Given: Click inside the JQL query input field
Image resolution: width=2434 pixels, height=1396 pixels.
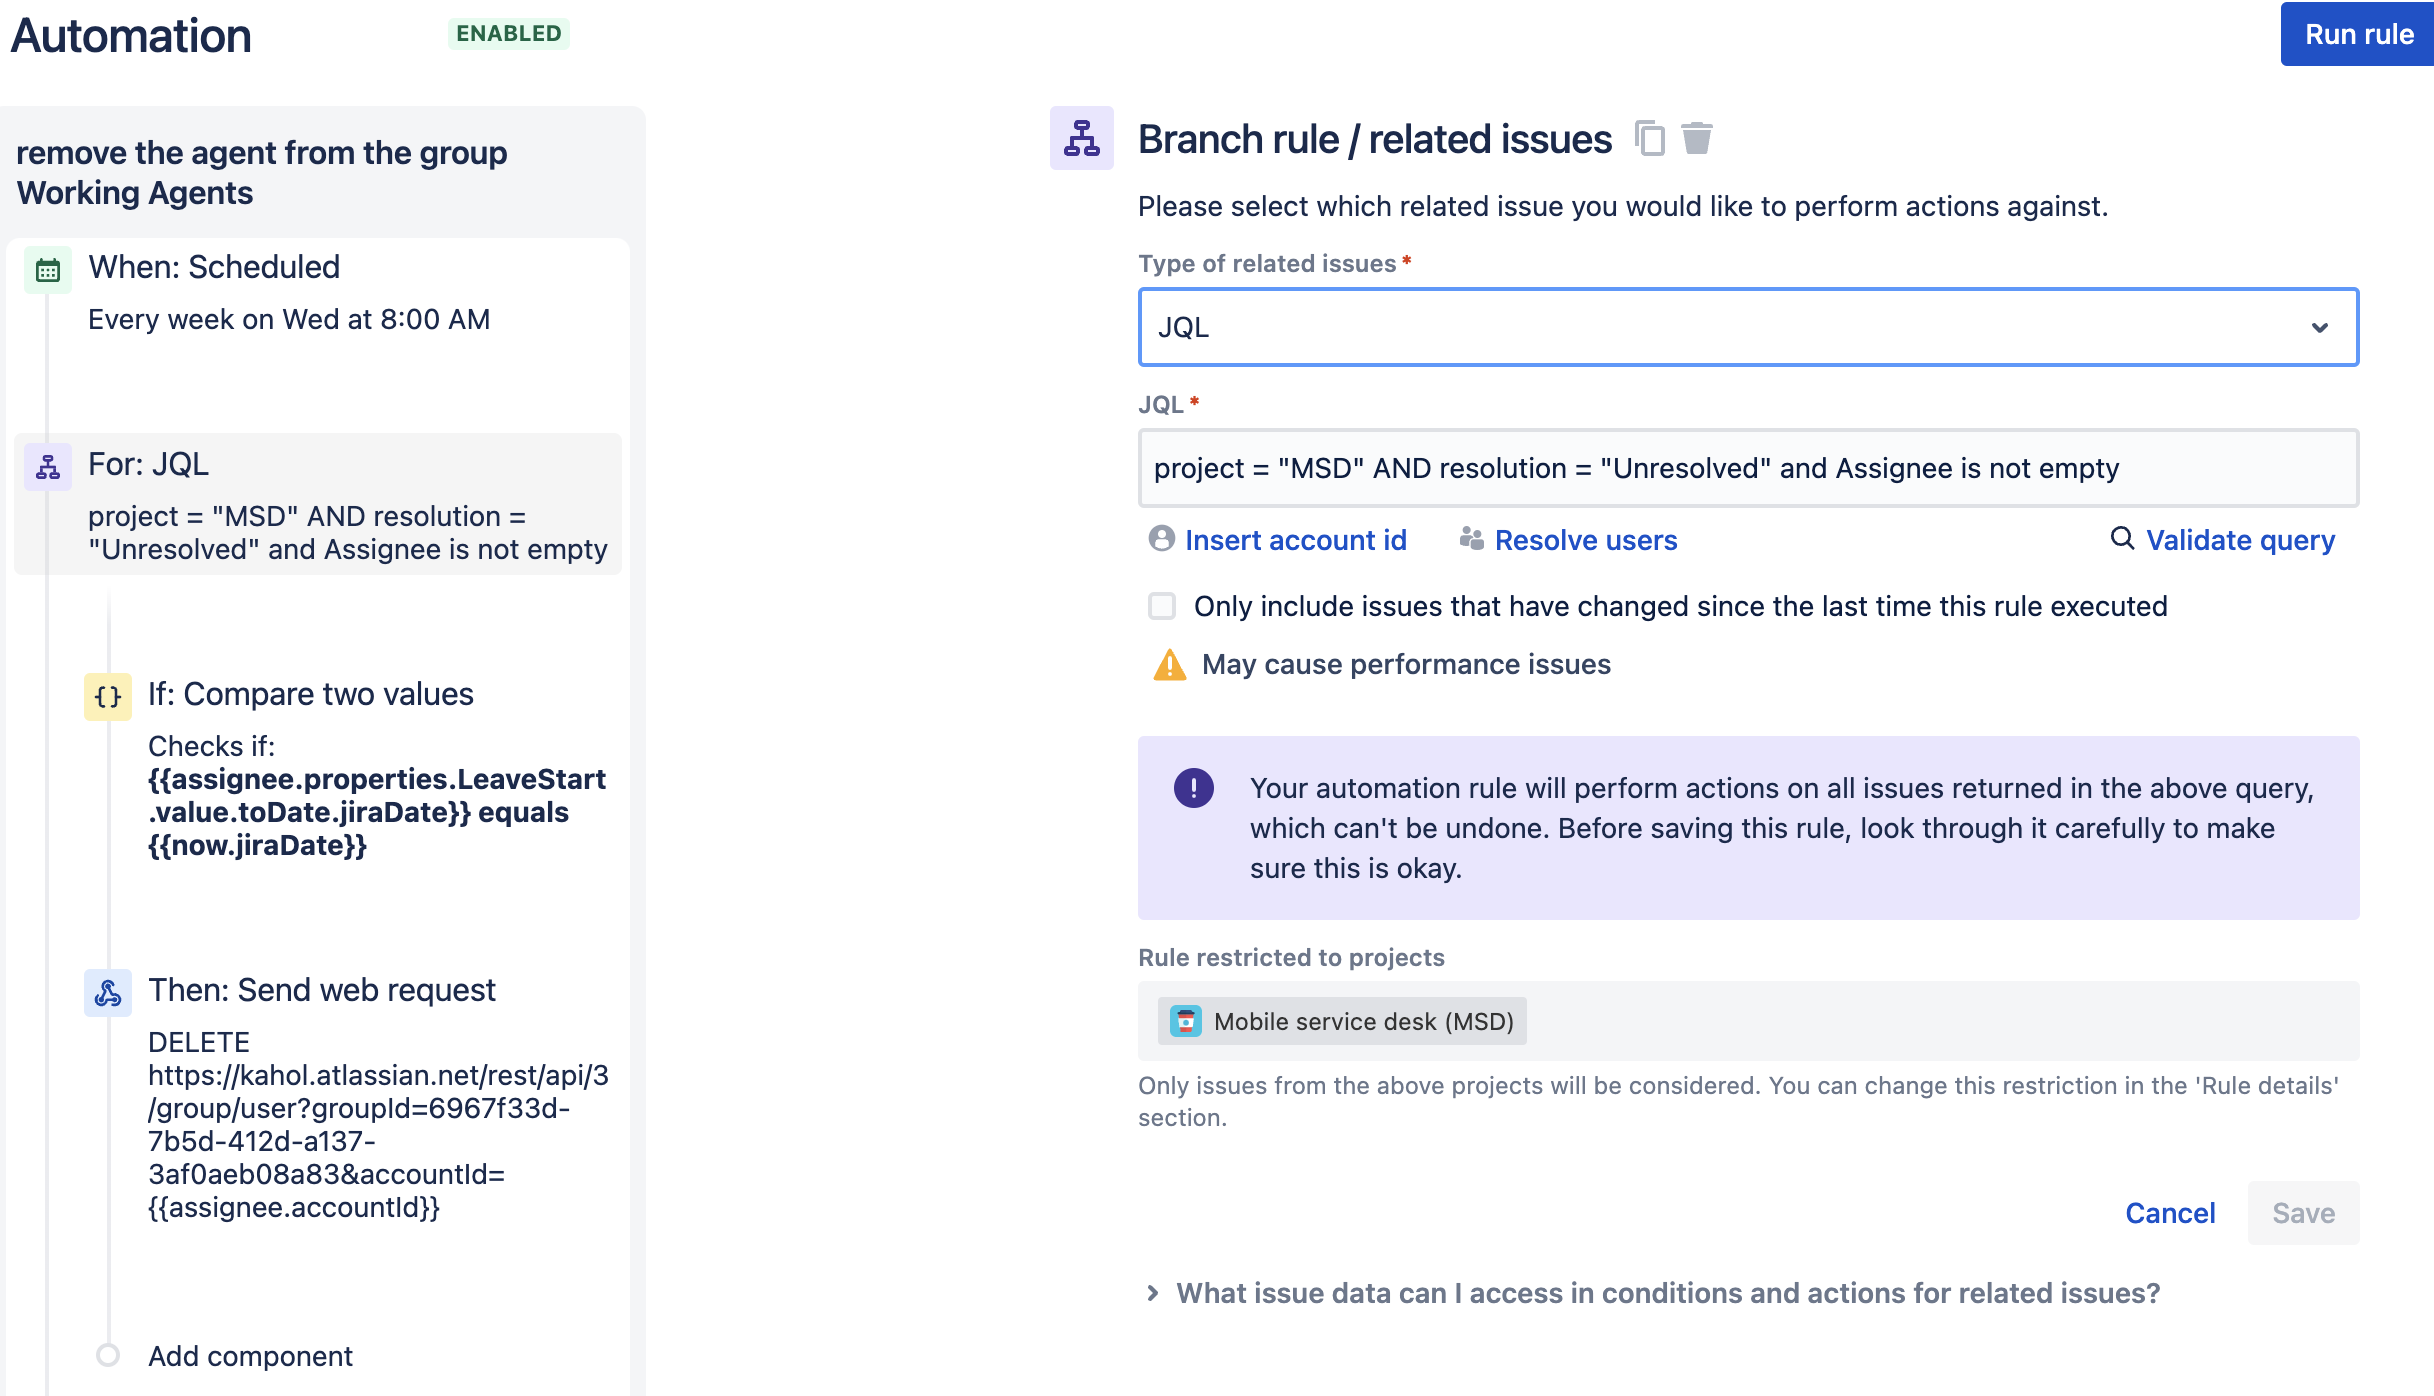Looking at the screenshot, I should (1747, 468).
